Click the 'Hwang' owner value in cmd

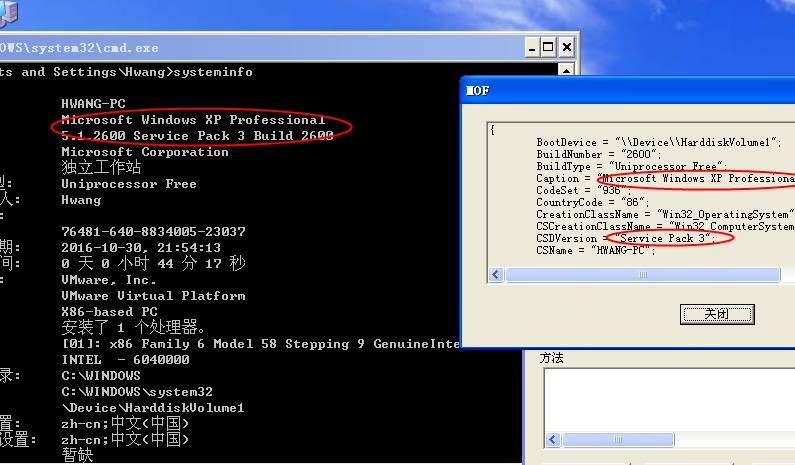[81, 200]
